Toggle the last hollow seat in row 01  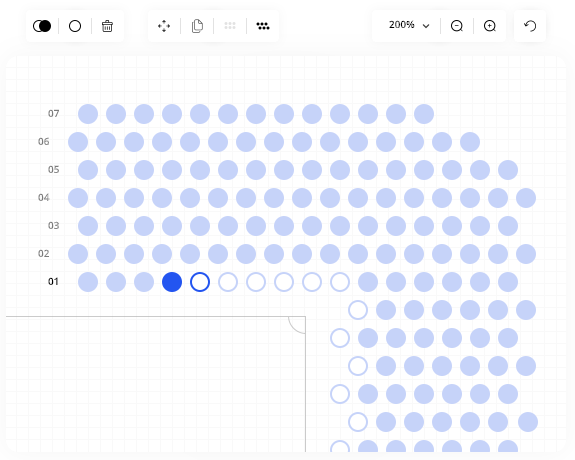click(x=340, y=282)
